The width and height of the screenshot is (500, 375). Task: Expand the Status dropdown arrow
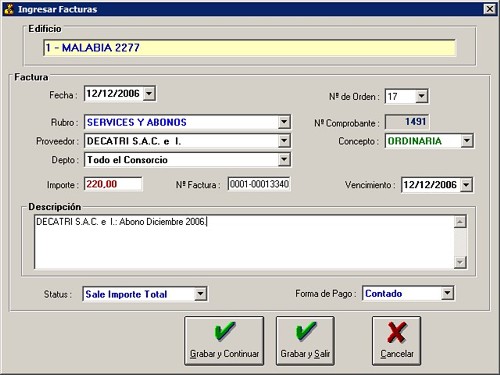click(x=200, y=294)
